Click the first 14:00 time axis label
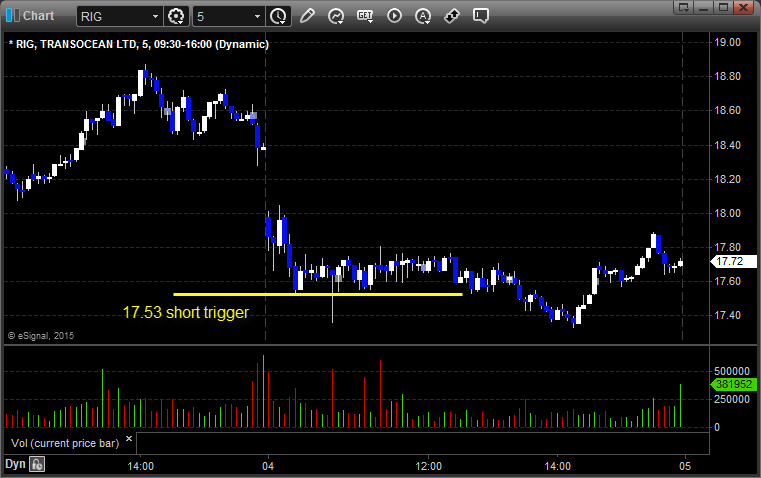This screenshot has height=478, width=761. coord(140,466)
